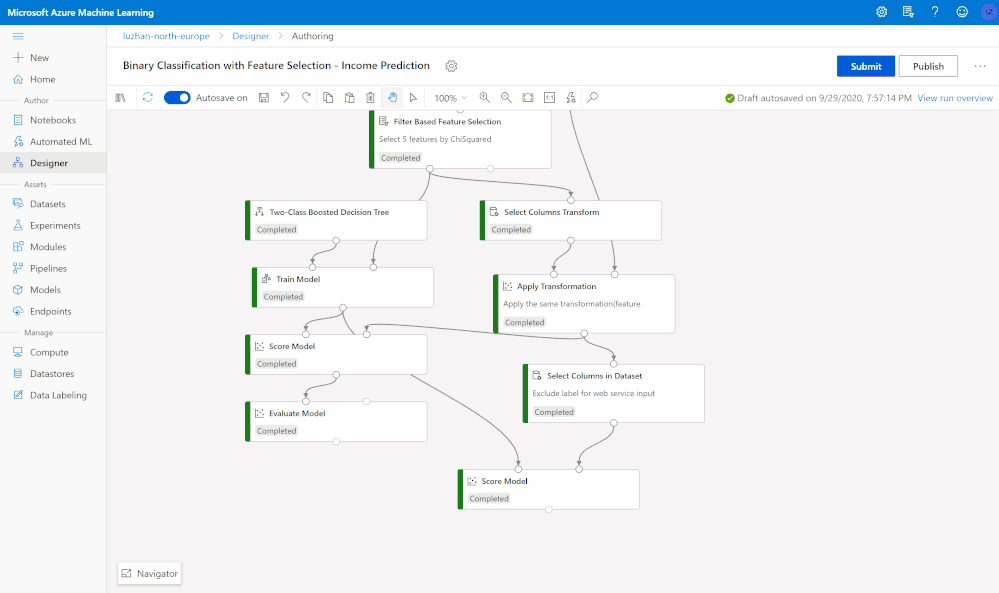999x593 pixels.
Task: Fit the pipeline to screen
Action: point(528,97)
